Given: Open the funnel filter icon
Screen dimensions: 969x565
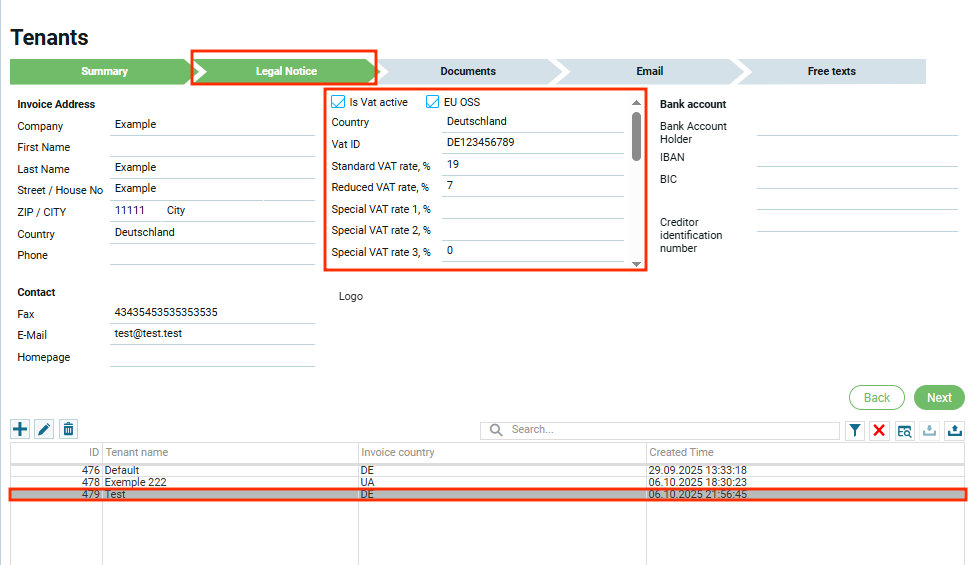Looking at the screenshot, I should [x=855, y=430].
